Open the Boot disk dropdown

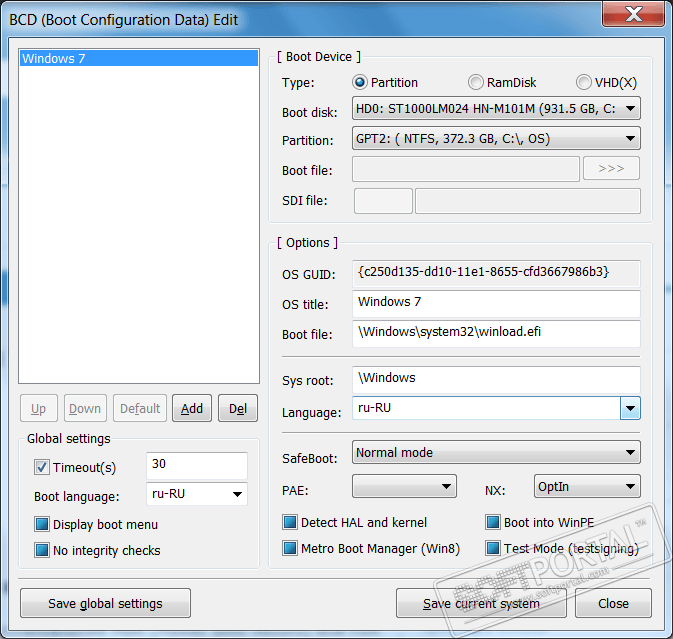496,108
